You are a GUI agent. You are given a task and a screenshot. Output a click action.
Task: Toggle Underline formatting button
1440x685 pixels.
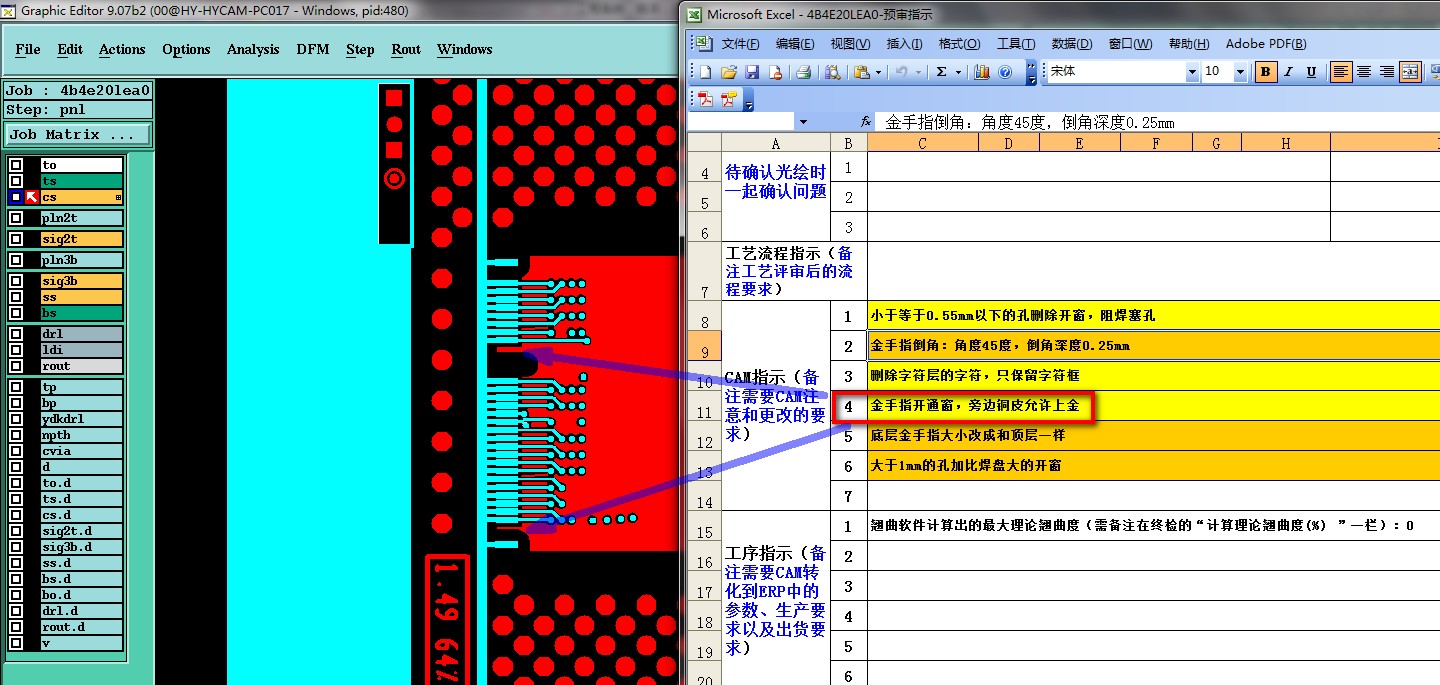click(1312, 72)
